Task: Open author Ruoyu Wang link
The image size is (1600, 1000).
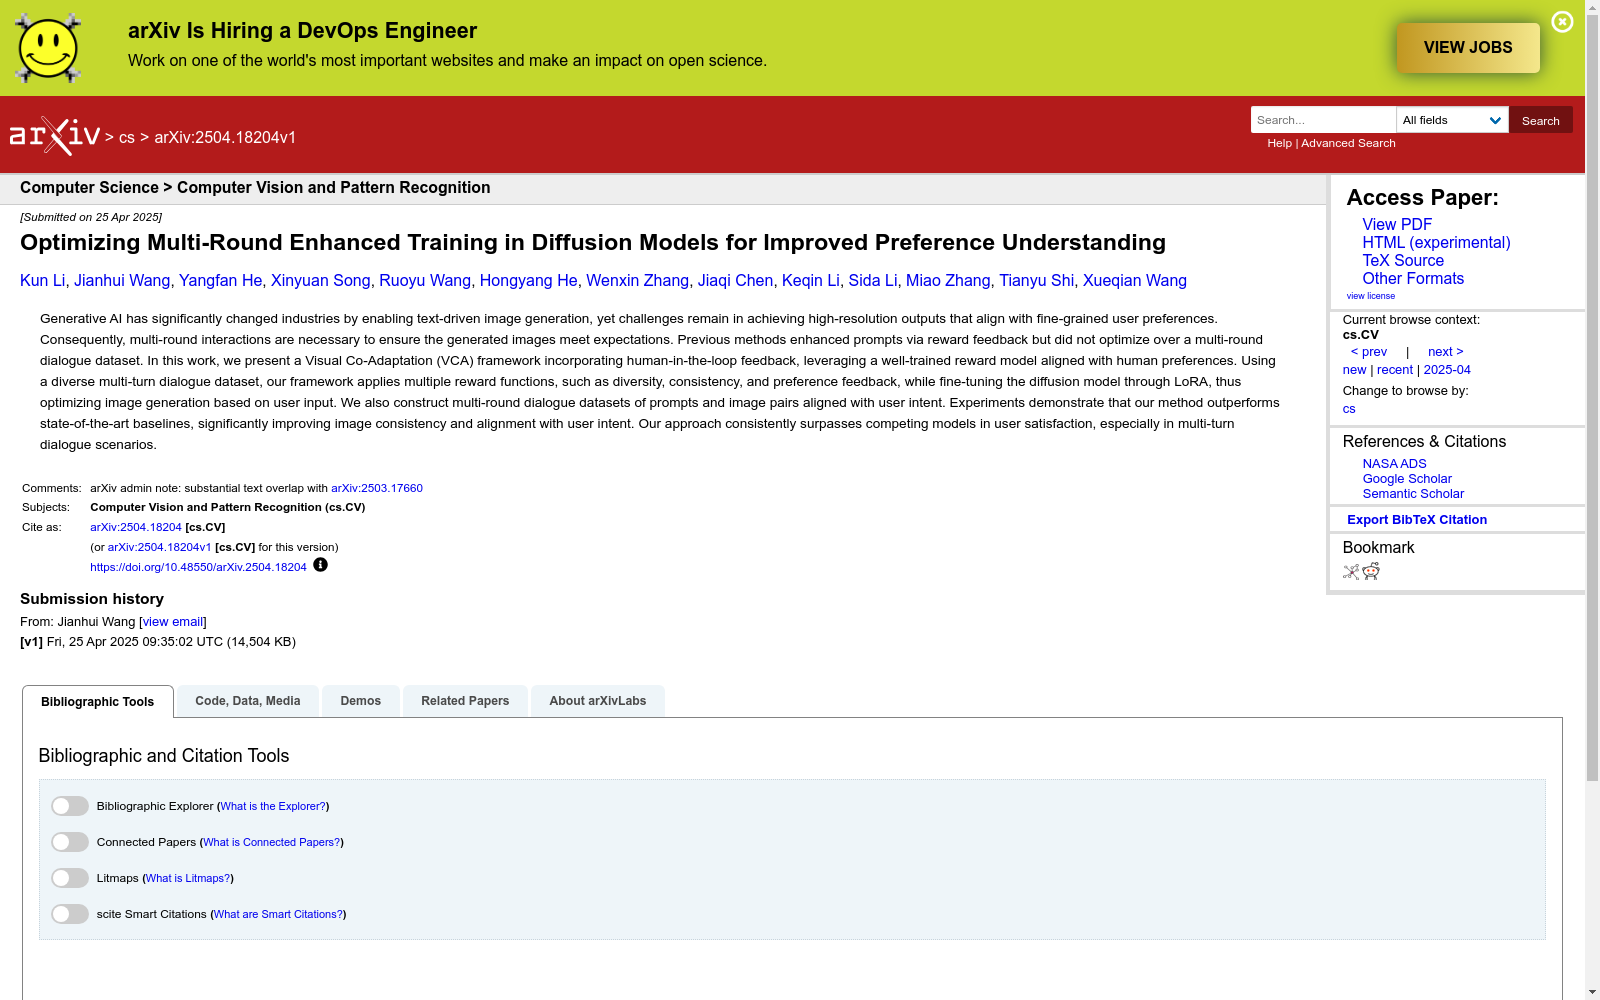Action: tap(425, 281)
